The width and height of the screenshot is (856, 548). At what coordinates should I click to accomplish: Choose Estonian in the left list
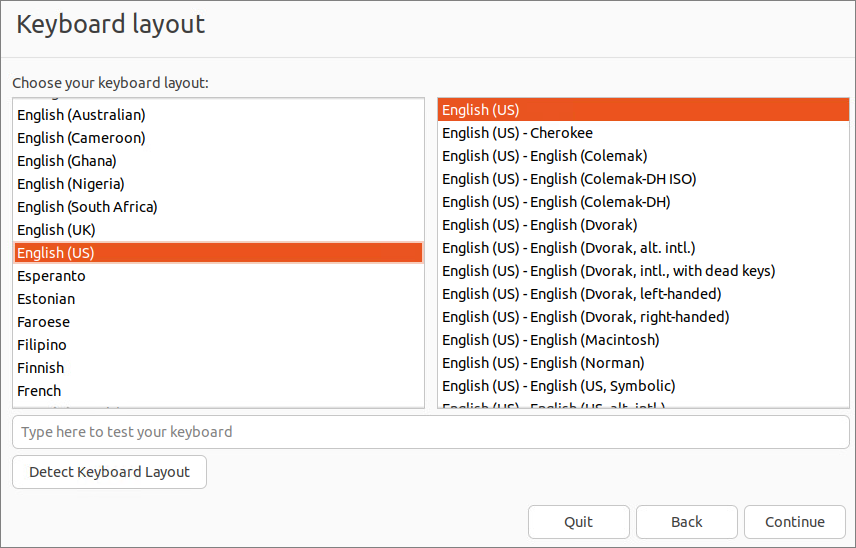(46, 299)
